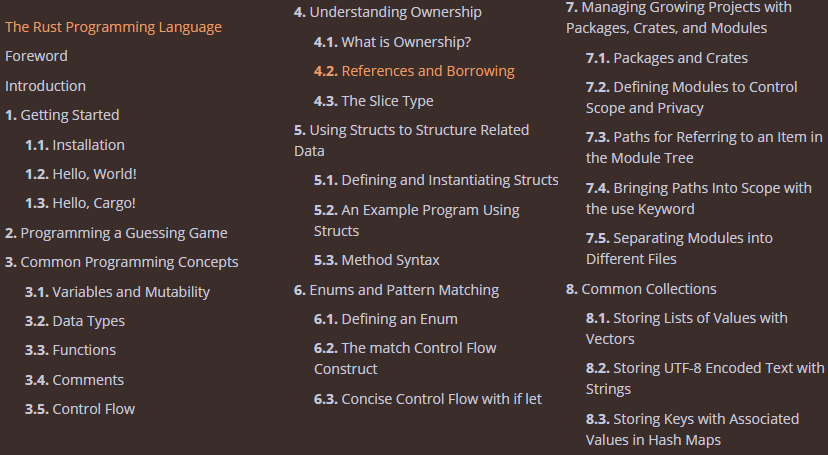The width and height of the screenshot is (828, 455).
Task: Go to 5.1 Defining and Instantiating Structs
Action: pos(436,180)
